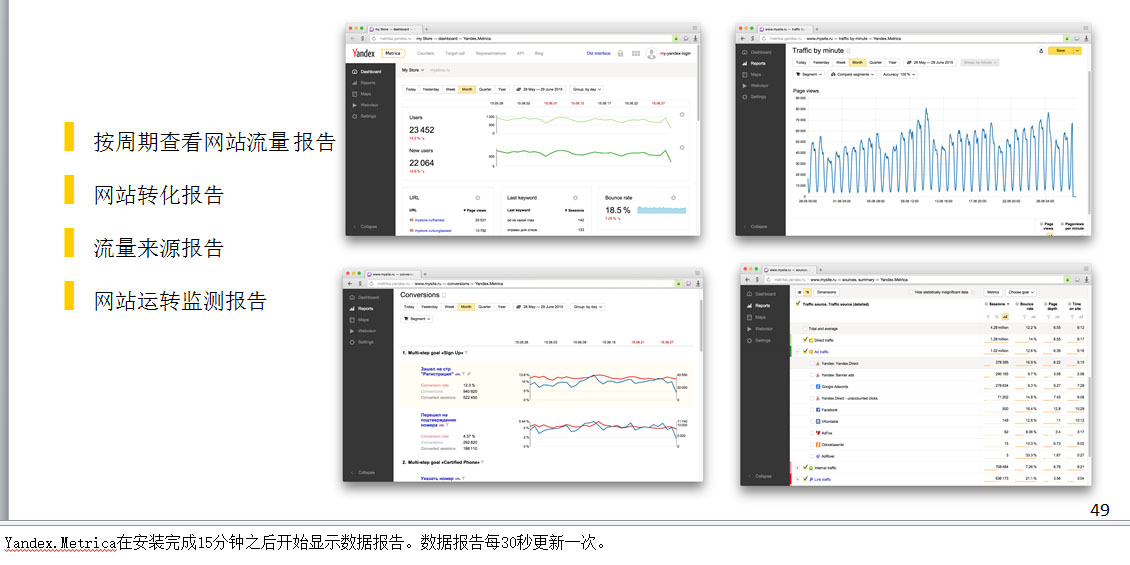Select Quarter period in Traffic by minute window
This screenshot has width=1130, height=565.
[876, 63]
